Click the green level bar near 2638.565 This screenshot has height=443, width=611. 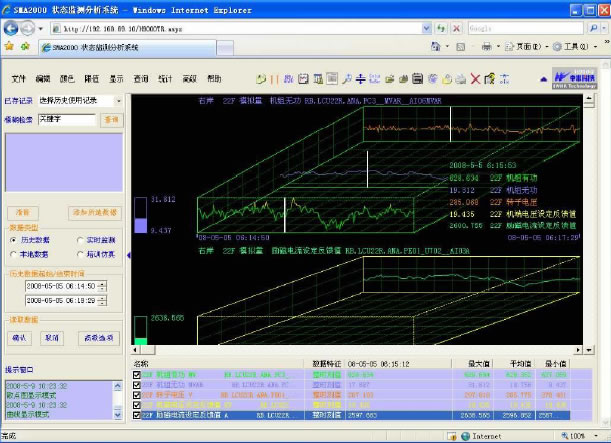140,330
